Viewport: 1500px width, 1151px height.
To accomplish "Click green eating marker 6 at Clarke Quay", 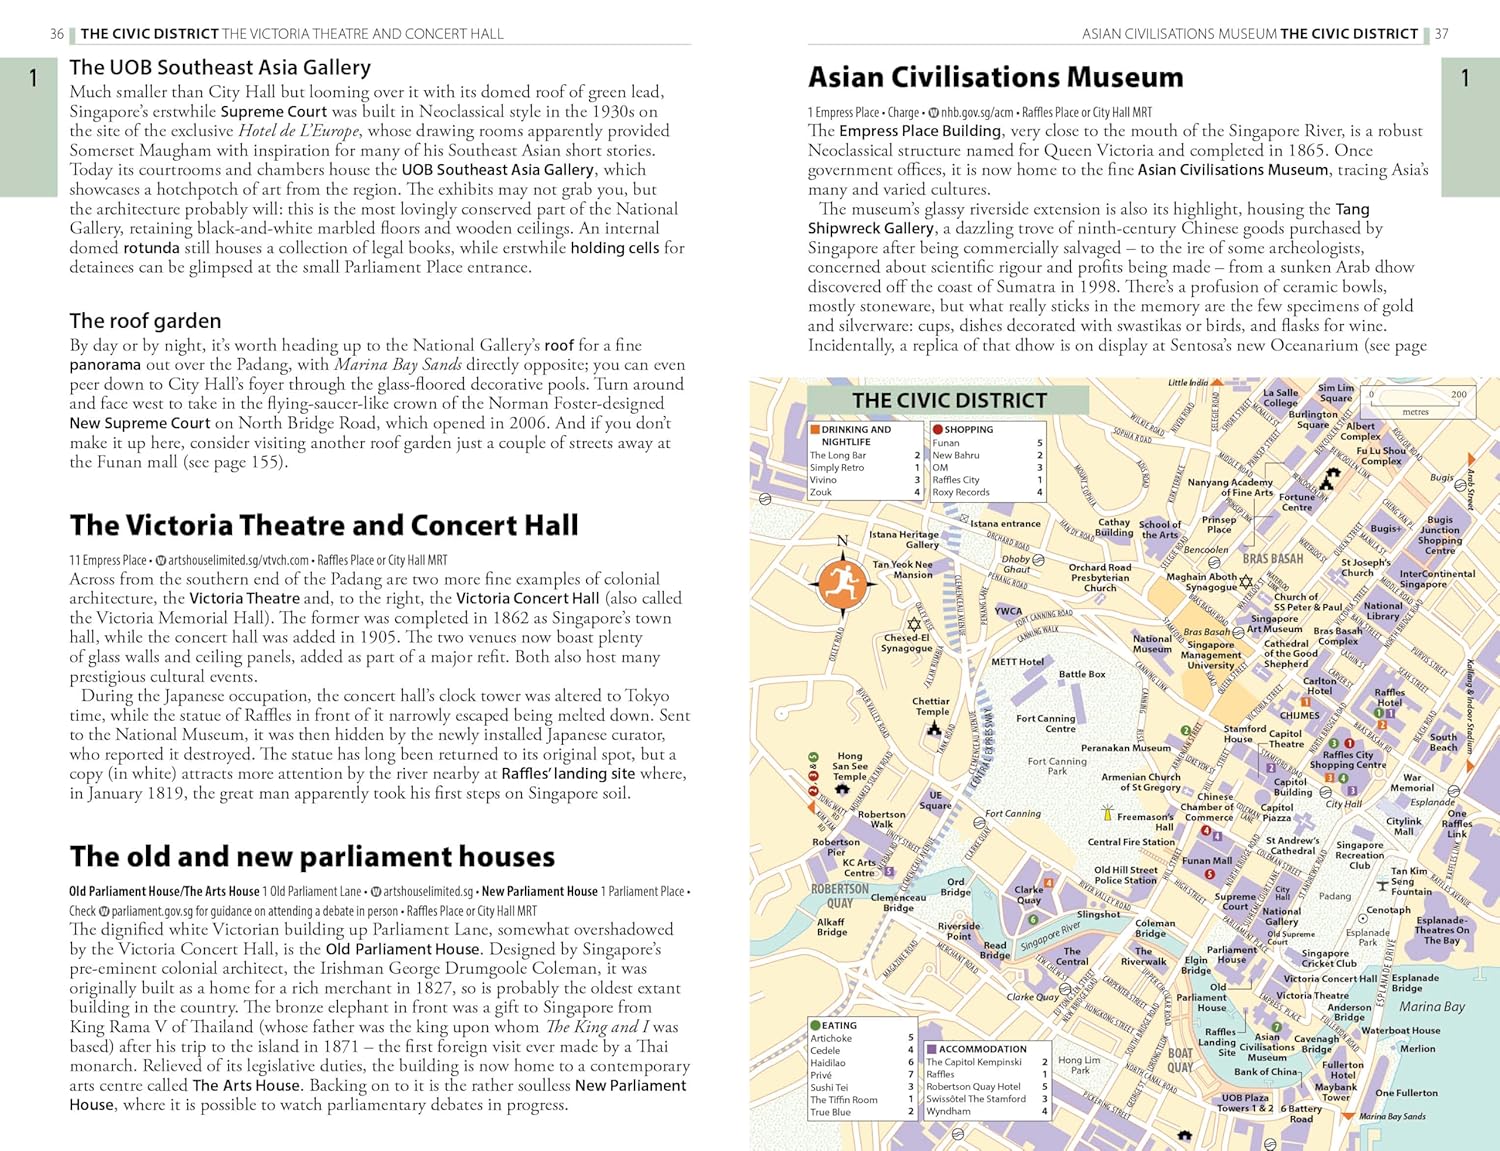I will tap(1033, 919).
